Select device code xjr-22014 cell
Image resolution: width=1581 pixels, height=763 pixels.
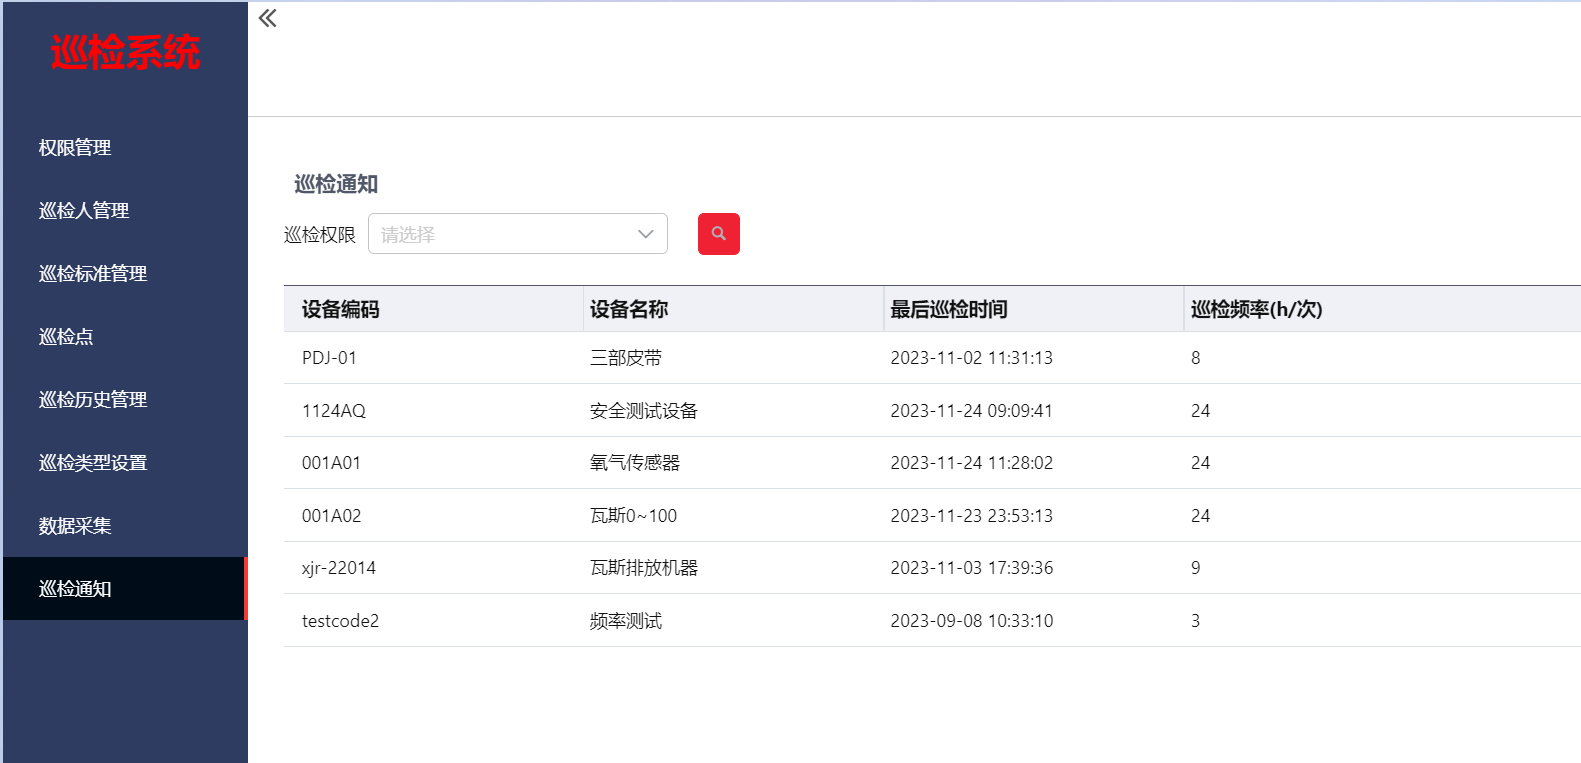339,568
